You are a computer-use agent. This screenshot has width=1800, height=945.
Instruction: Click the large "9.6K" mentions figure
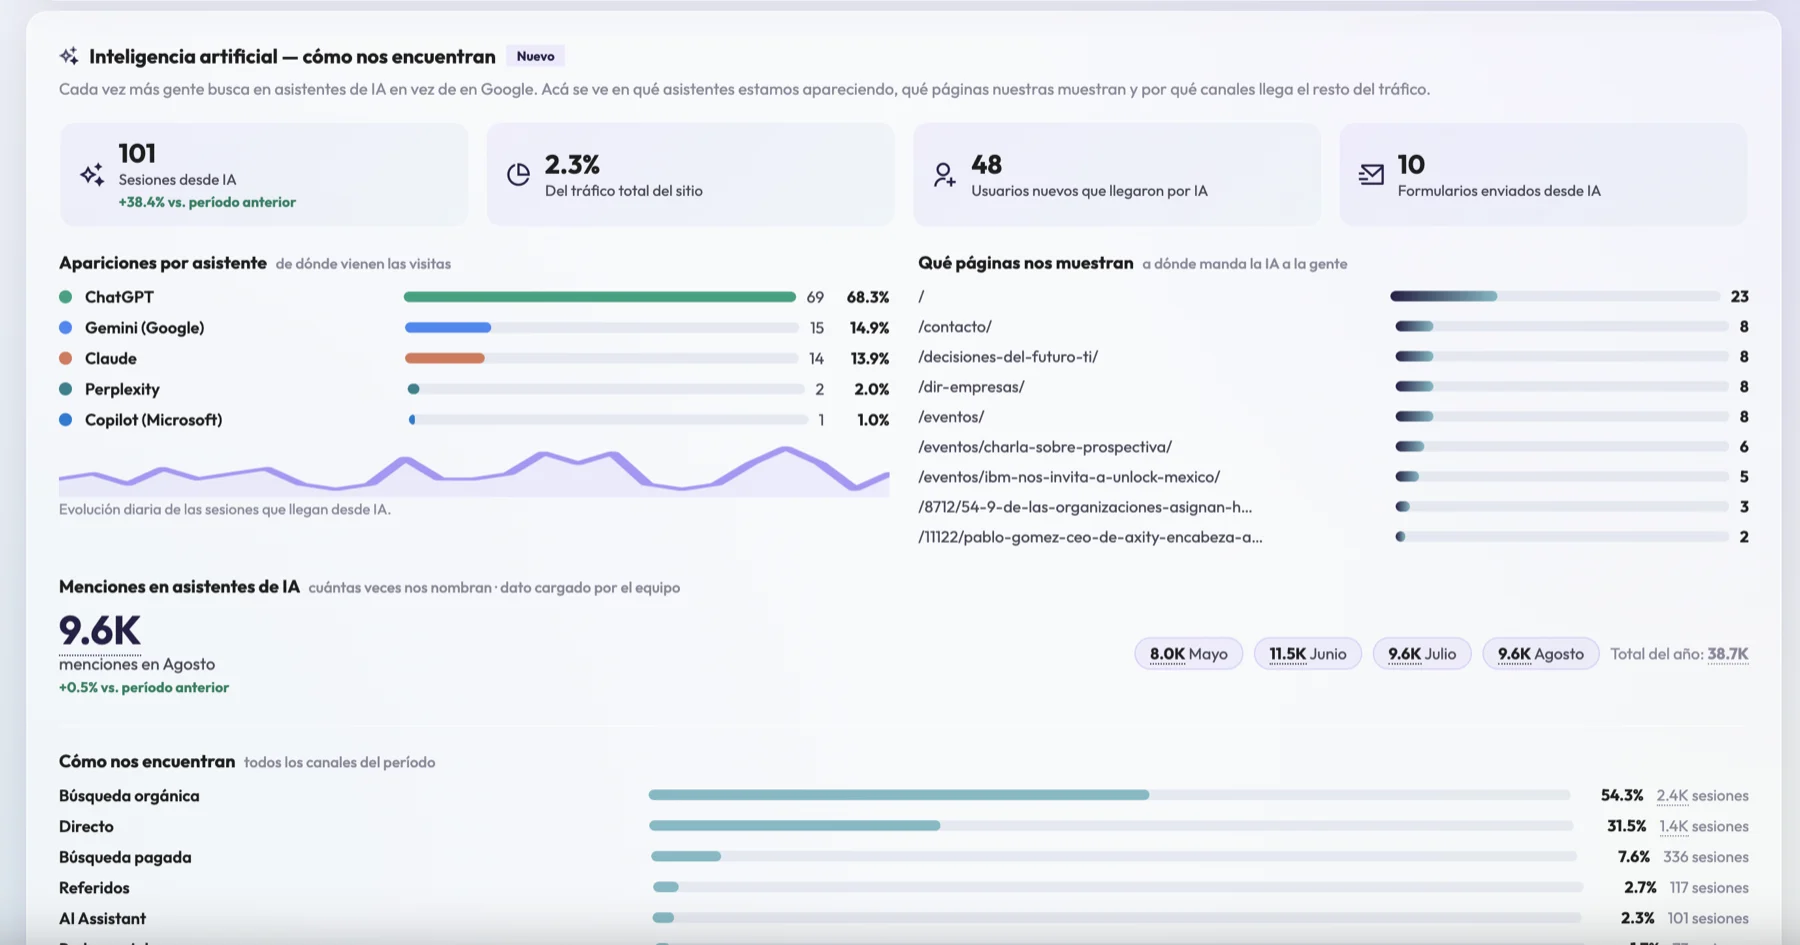click(x=100, y=631)
